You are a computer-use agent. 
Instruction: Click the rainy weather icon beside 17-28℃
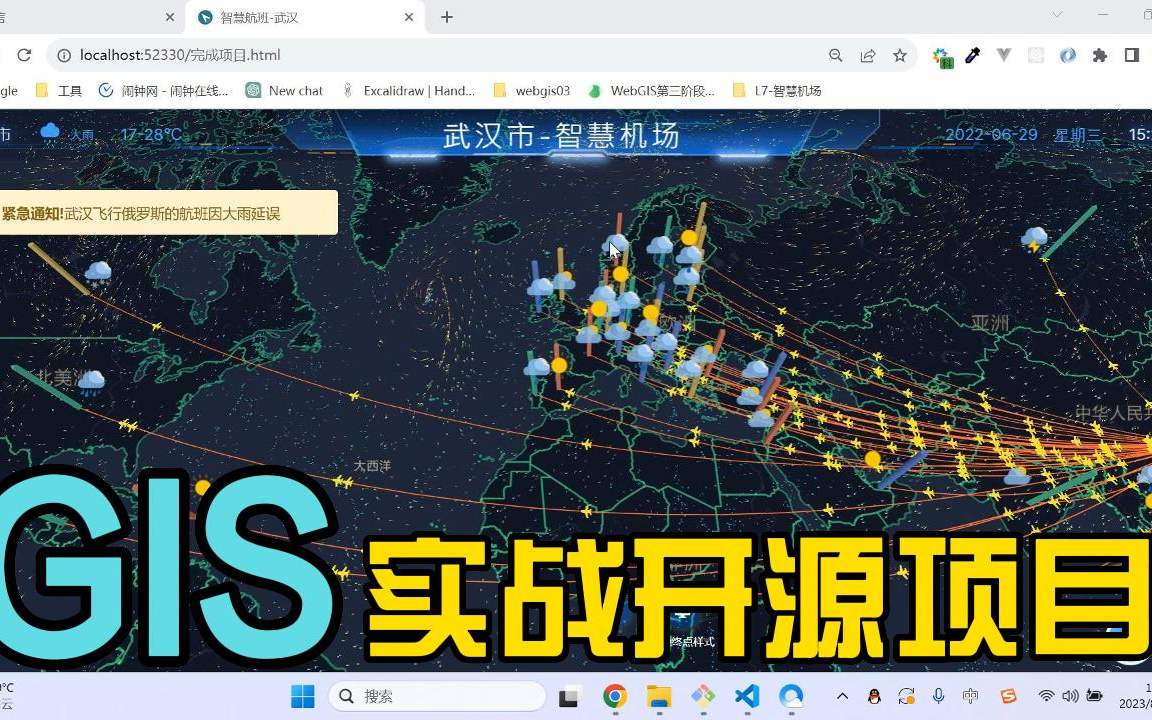point(50,131)
